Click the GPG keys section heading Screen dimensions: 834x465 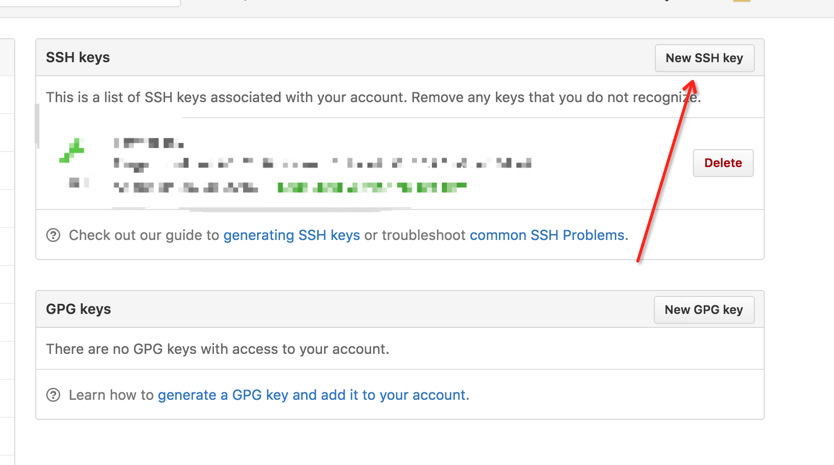[78, 309]
